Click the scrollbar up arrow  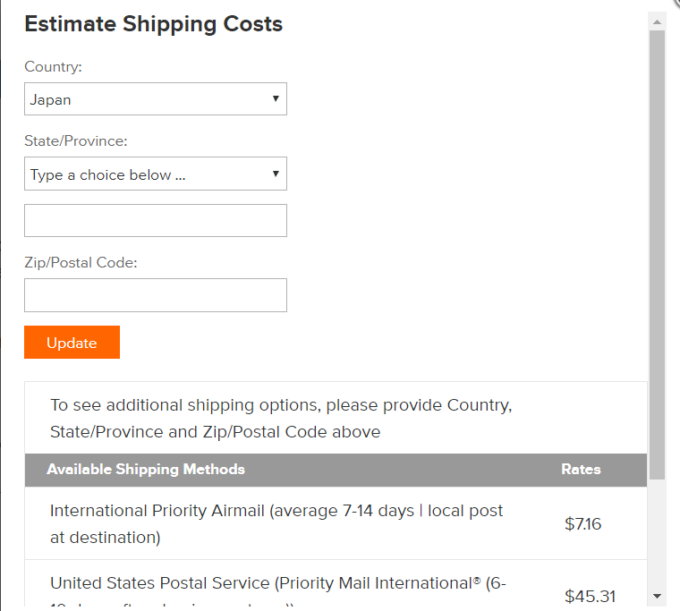pos(657,21)
